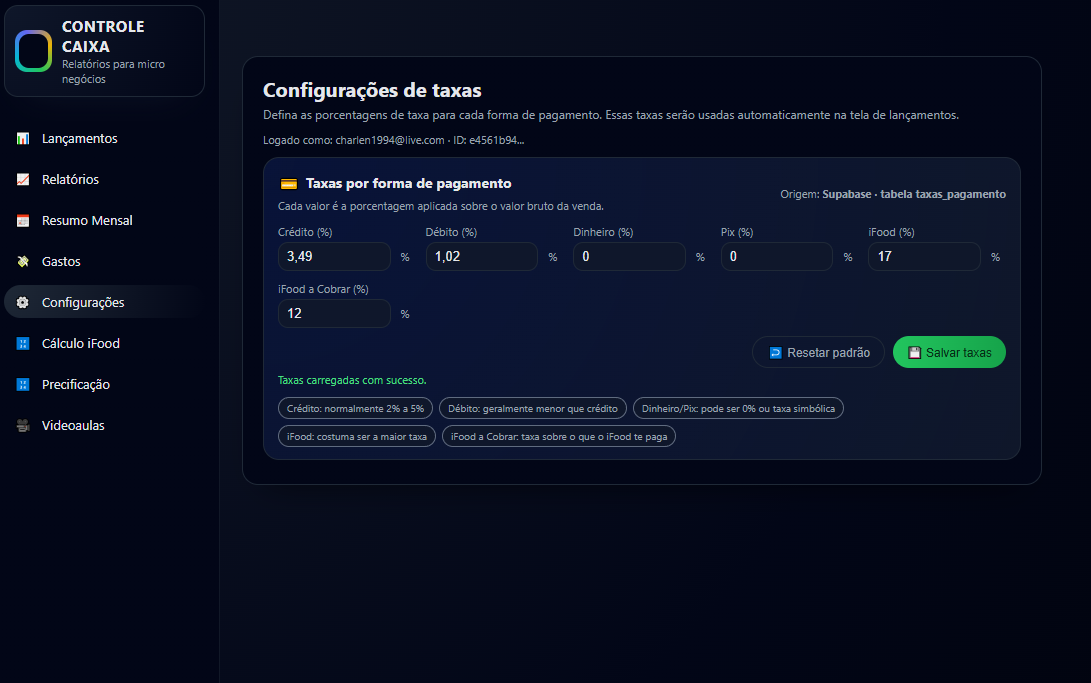Viewport: 1091px width, 683px height.
Task: Select the Gastos icon in the sidebar
Action: coord(21,261)
